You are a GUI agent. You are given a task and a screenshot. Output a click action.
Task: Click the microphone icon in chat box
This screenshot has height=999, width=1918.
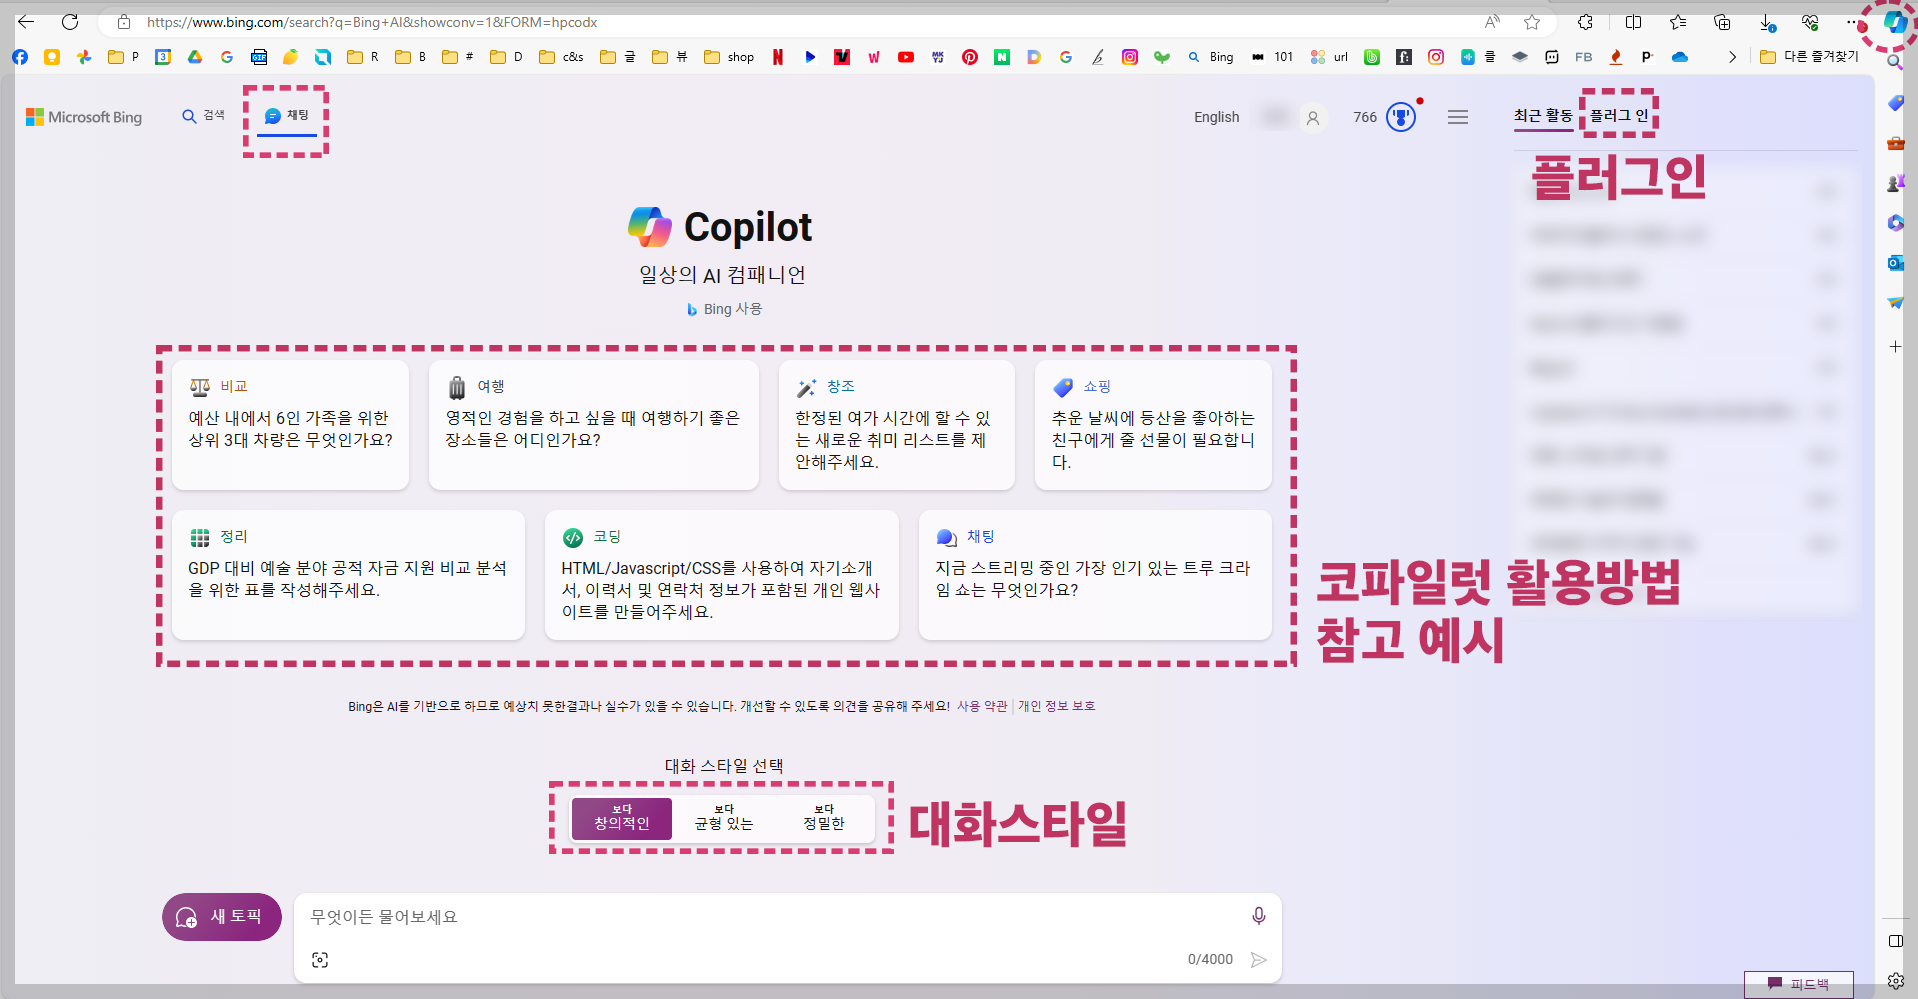pos(1258,915)
